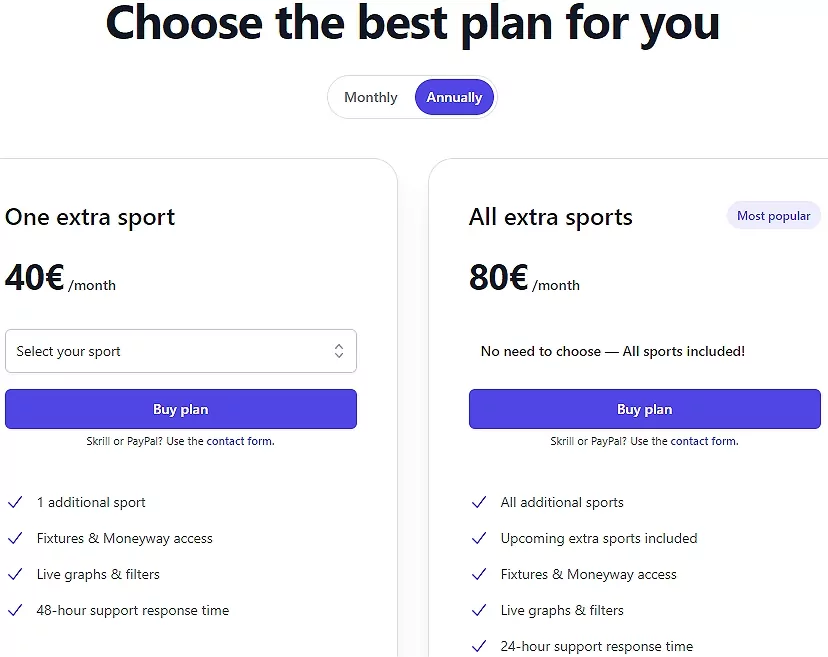Click the All extra sports plan title

pyautogui.click(x=551, y=217)
